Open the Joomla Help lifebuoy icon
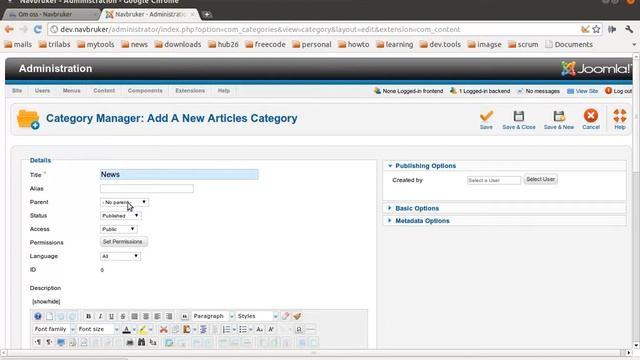 [620, 116]
